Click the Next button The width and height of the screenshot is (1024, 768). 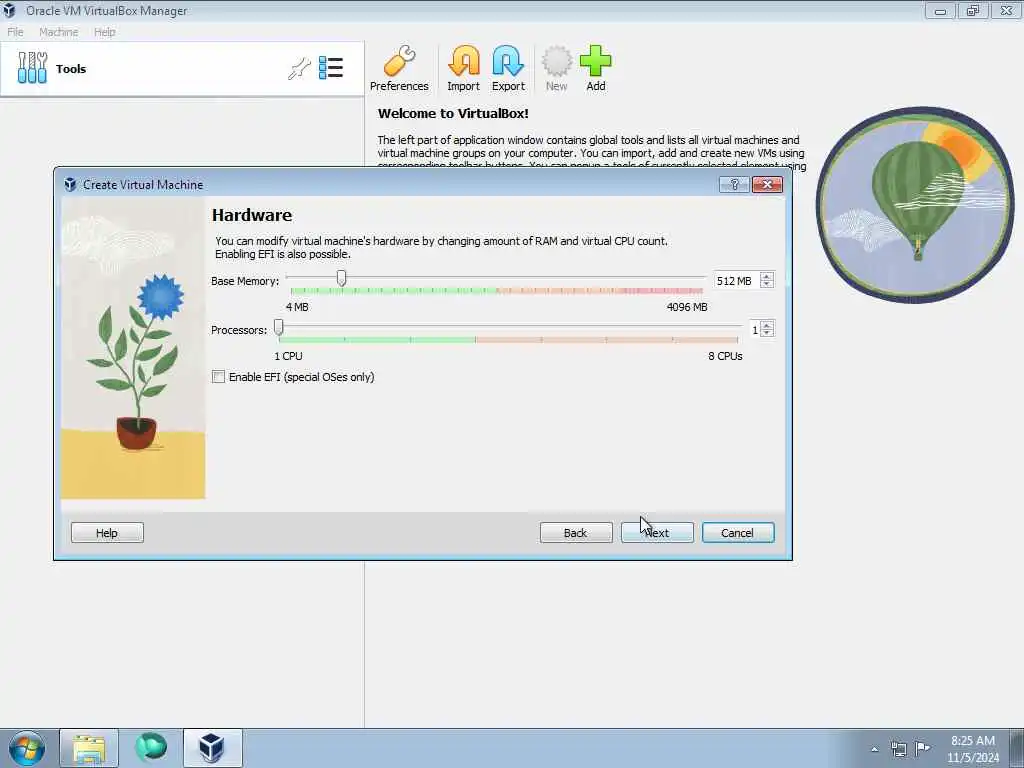[x=657, y=533]
